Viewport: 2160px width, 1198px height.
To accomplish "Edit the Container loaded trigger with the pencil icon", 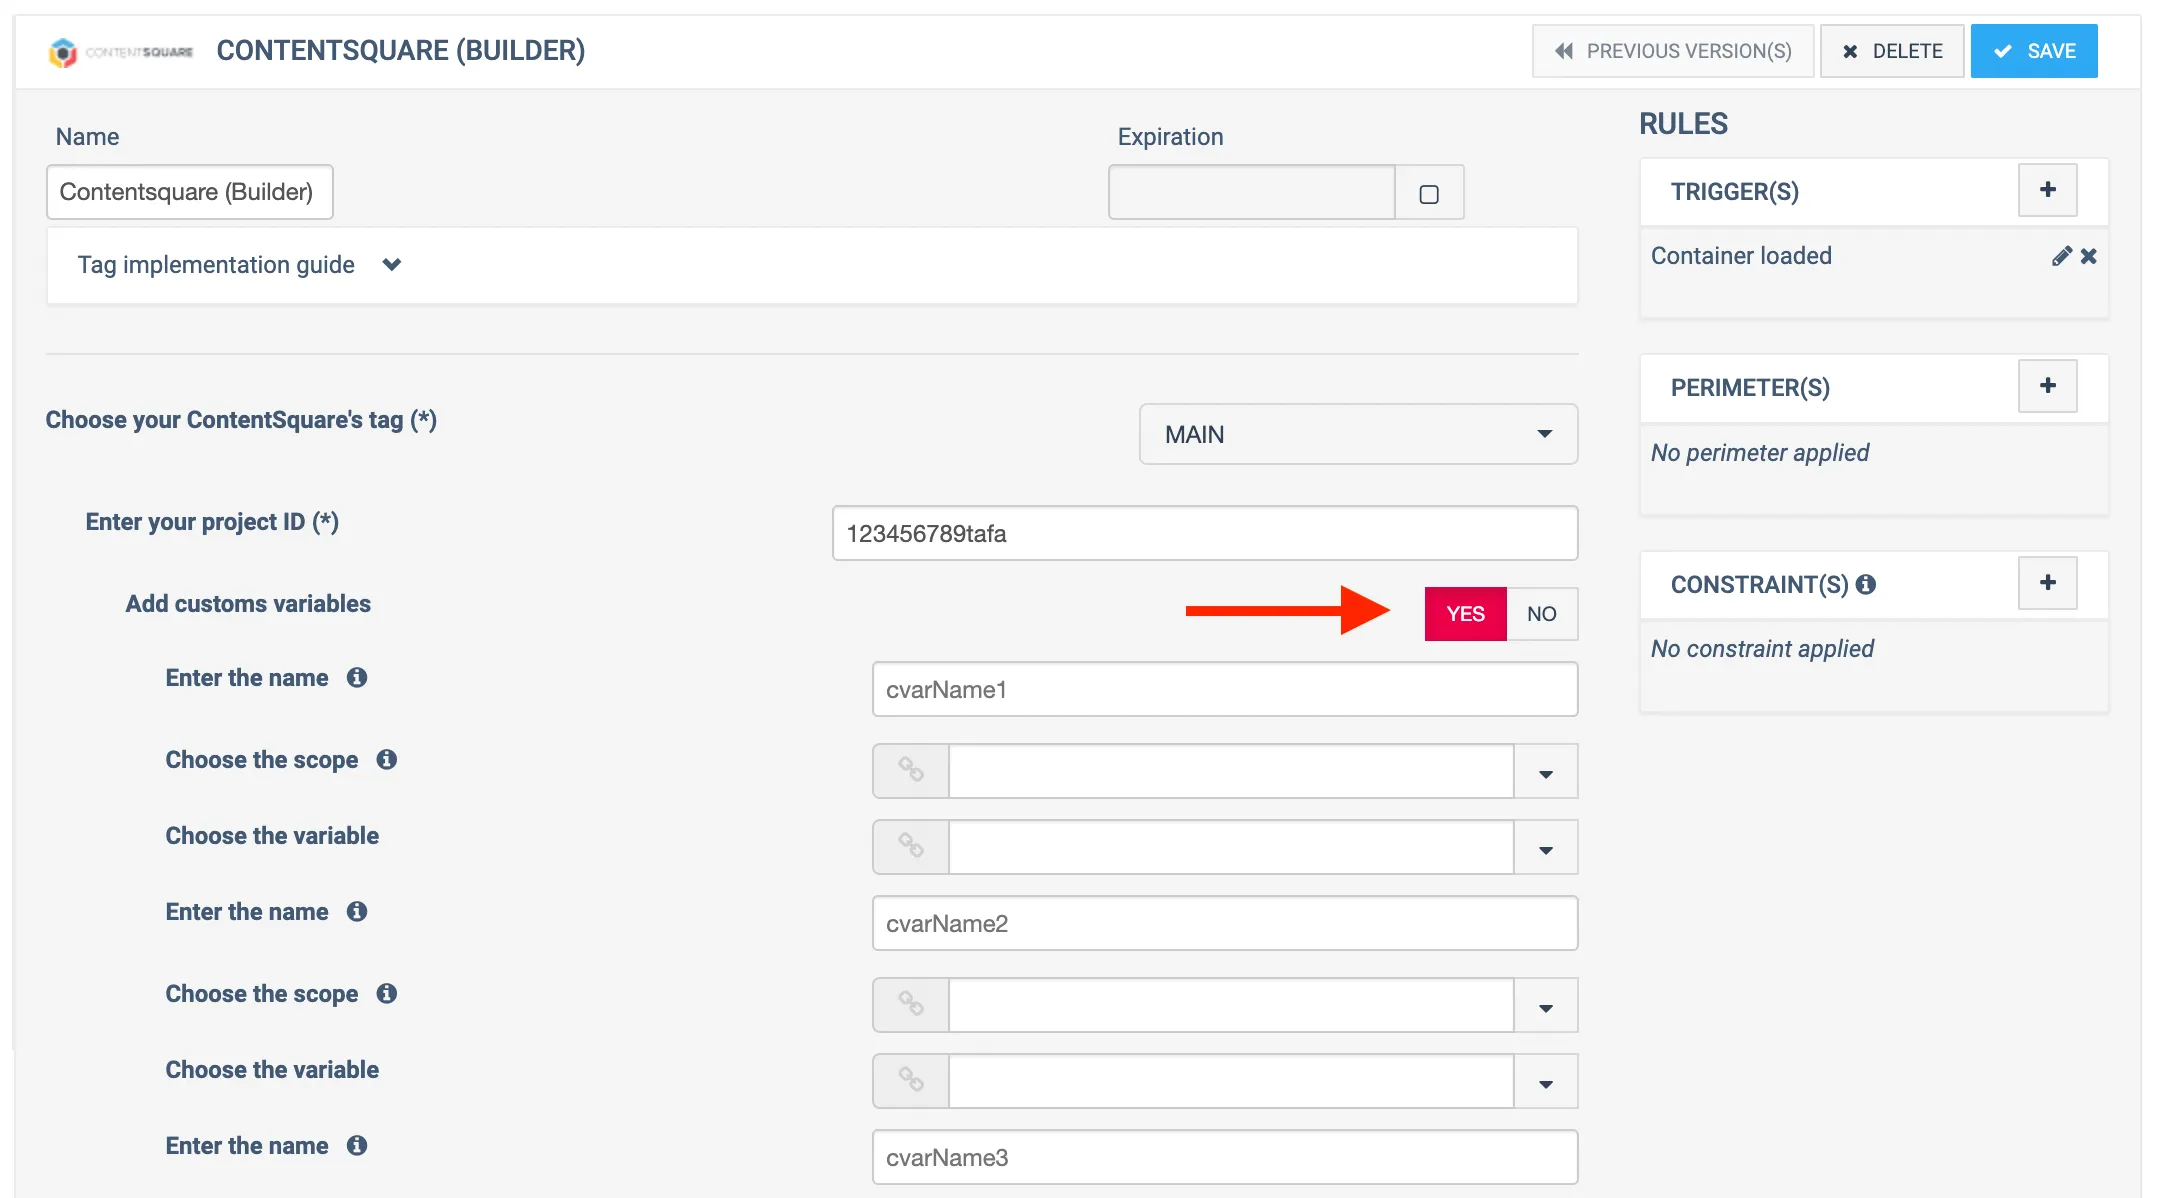I will (2061, 256).
